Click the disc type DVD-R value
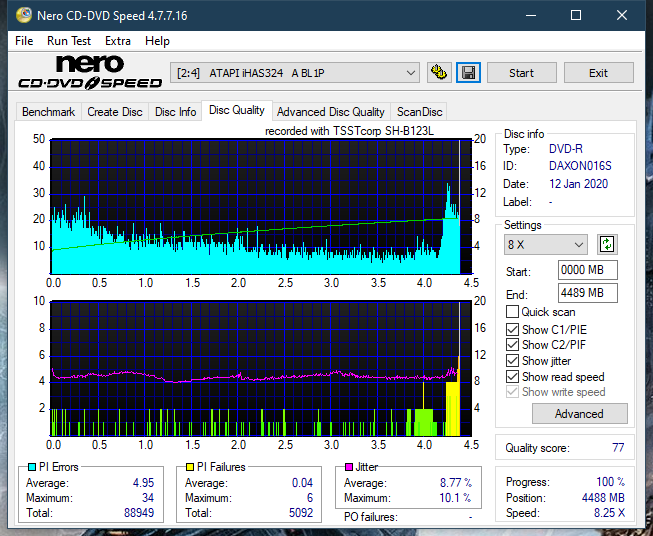 coord(566,149)
